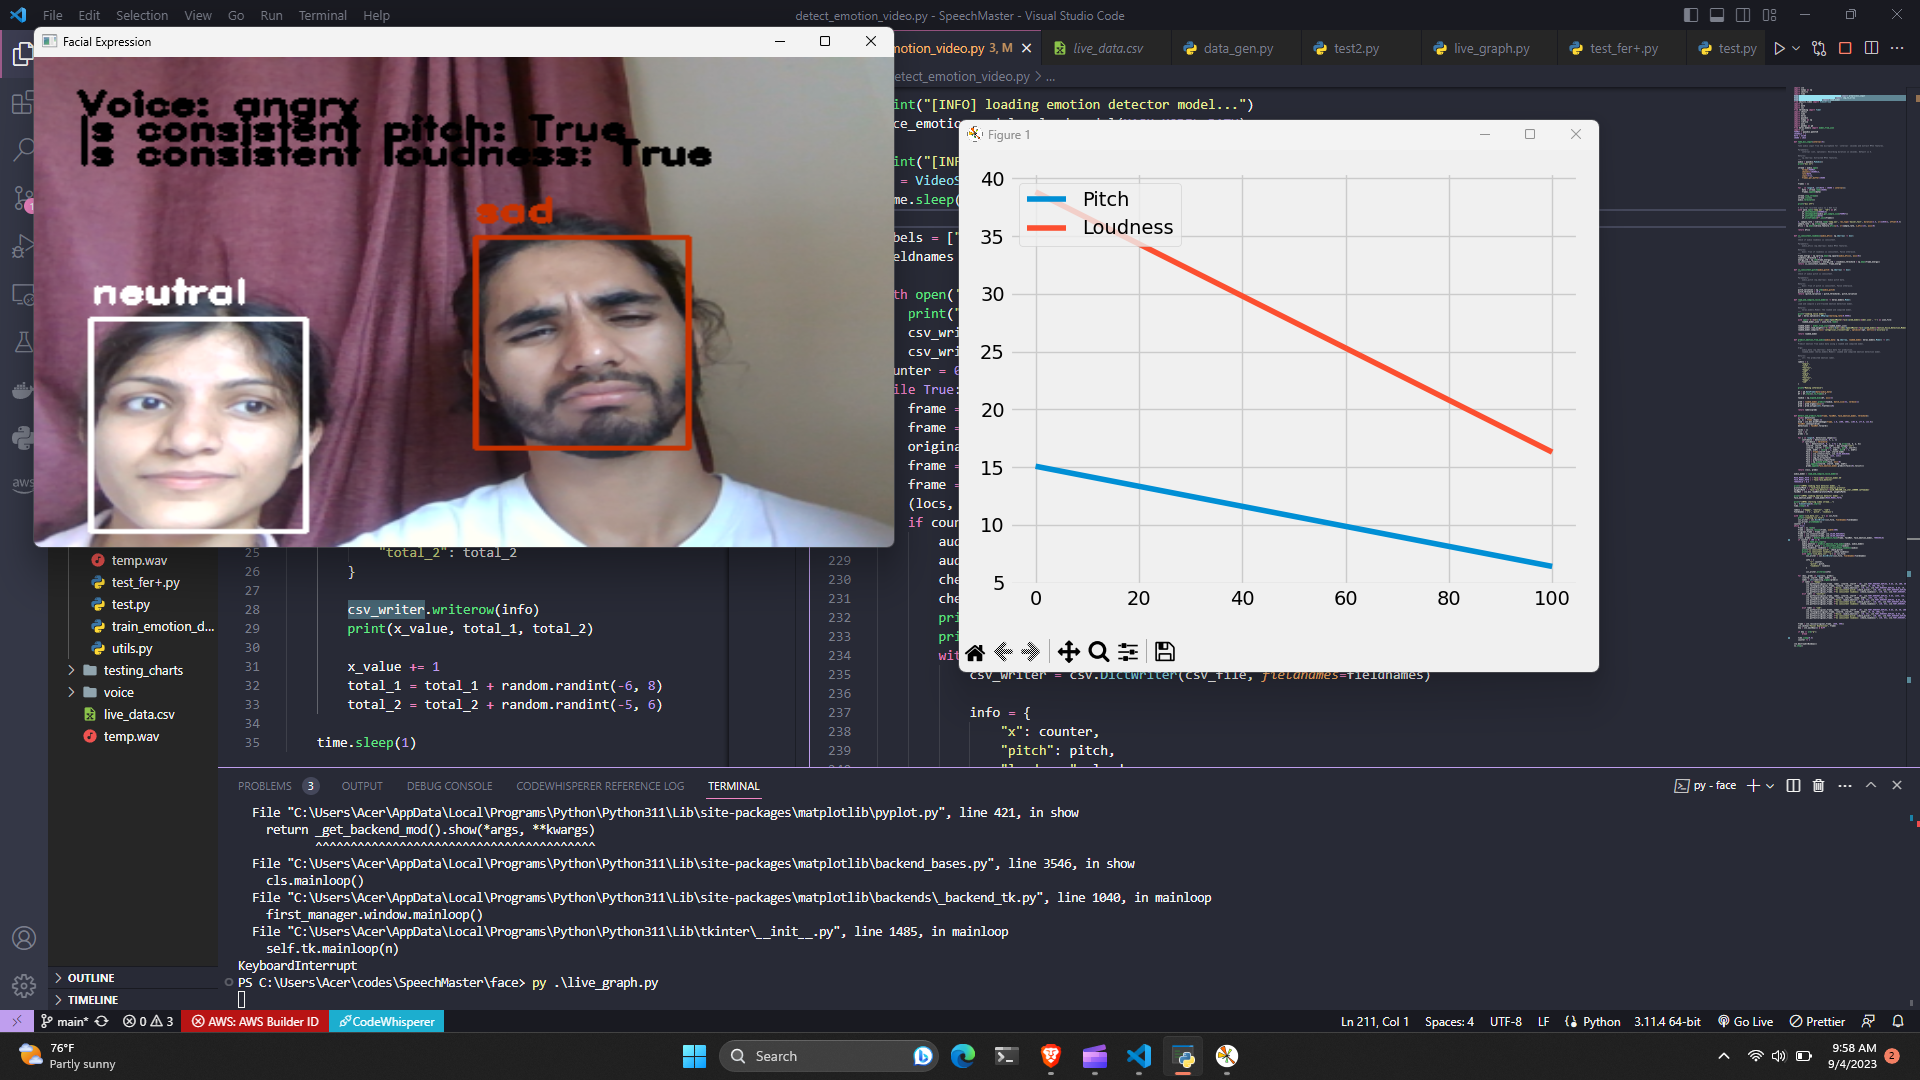Open the new terminal profile dropdown arrow

[x=1770, y=786]
